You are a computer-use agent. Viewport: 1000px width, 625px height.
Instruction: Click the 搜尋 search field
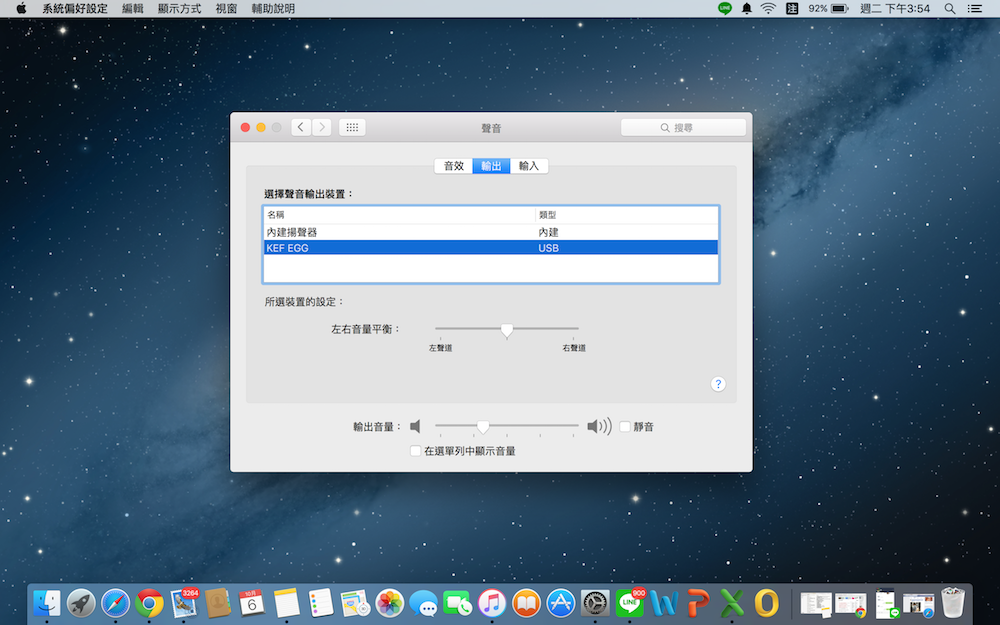684,128
